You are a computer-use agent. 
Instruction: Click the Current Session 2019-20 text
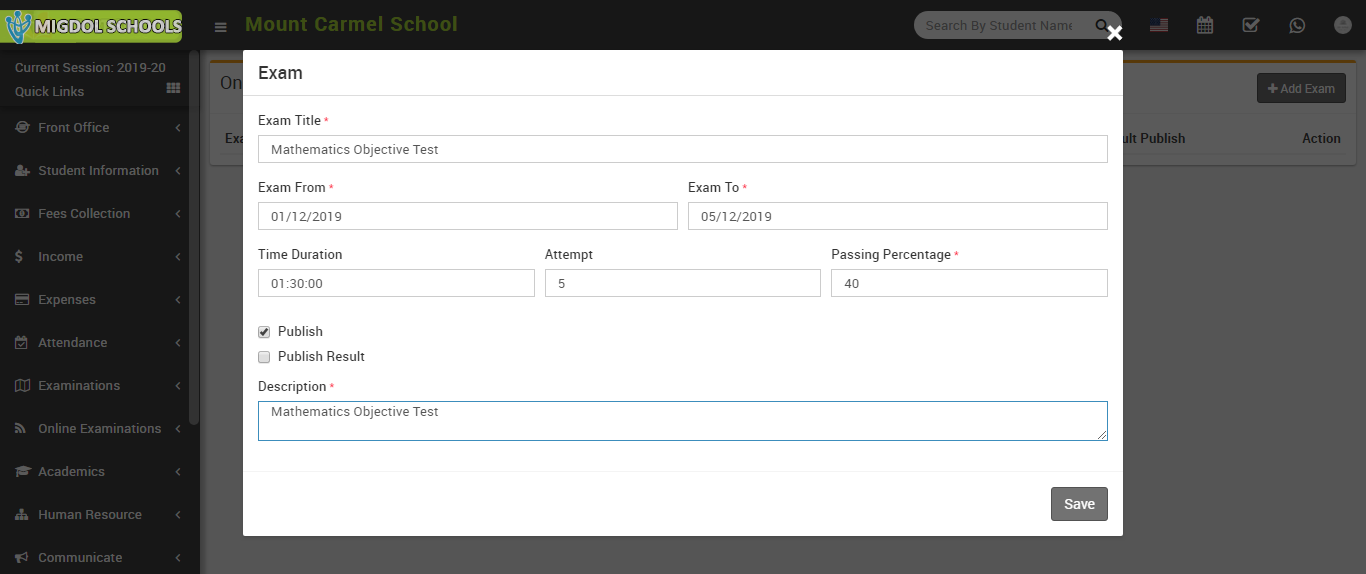pyautogui.click(x=90, y=68)
